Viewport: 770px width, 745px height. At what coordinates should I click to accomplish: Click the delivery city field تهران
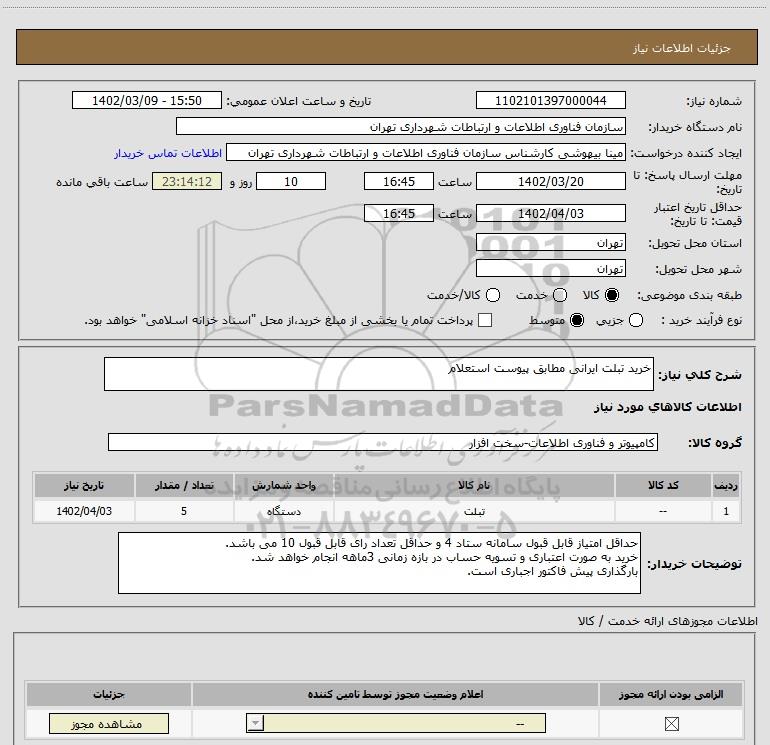(550, 268)
